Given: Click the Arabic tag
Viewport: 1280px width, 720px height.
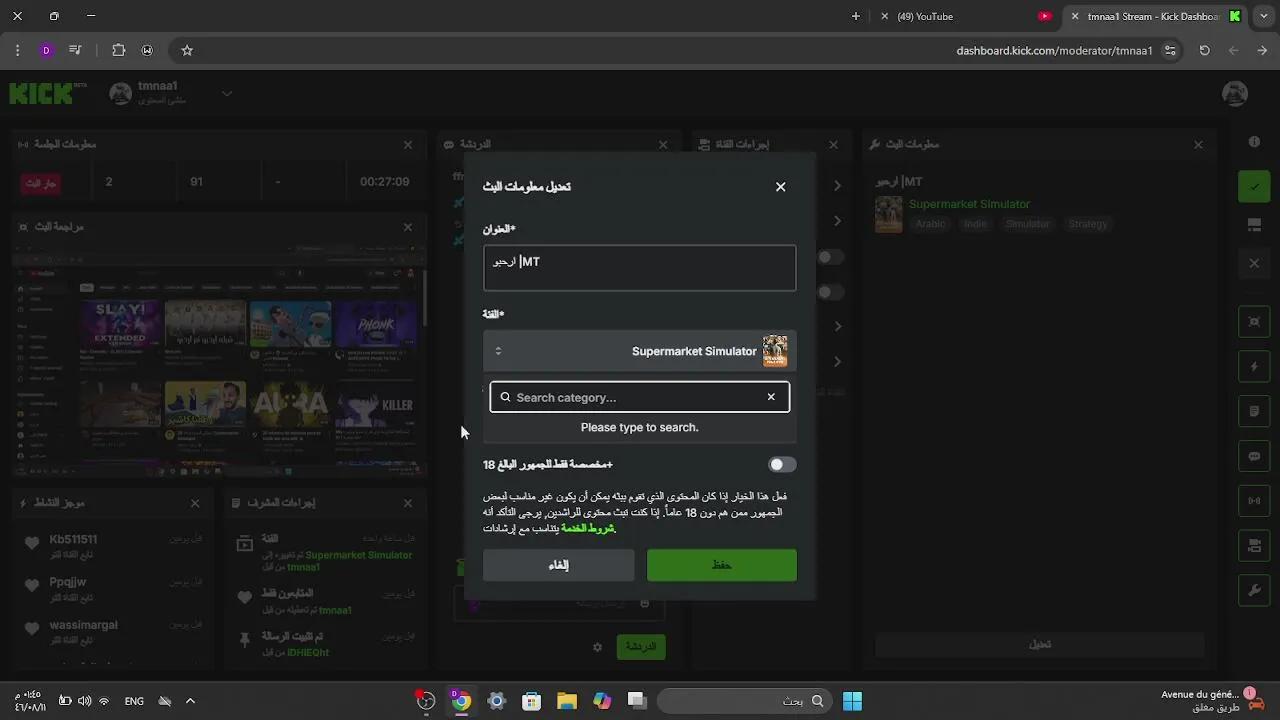Looking at the screenshot, I should pos(930,224).
